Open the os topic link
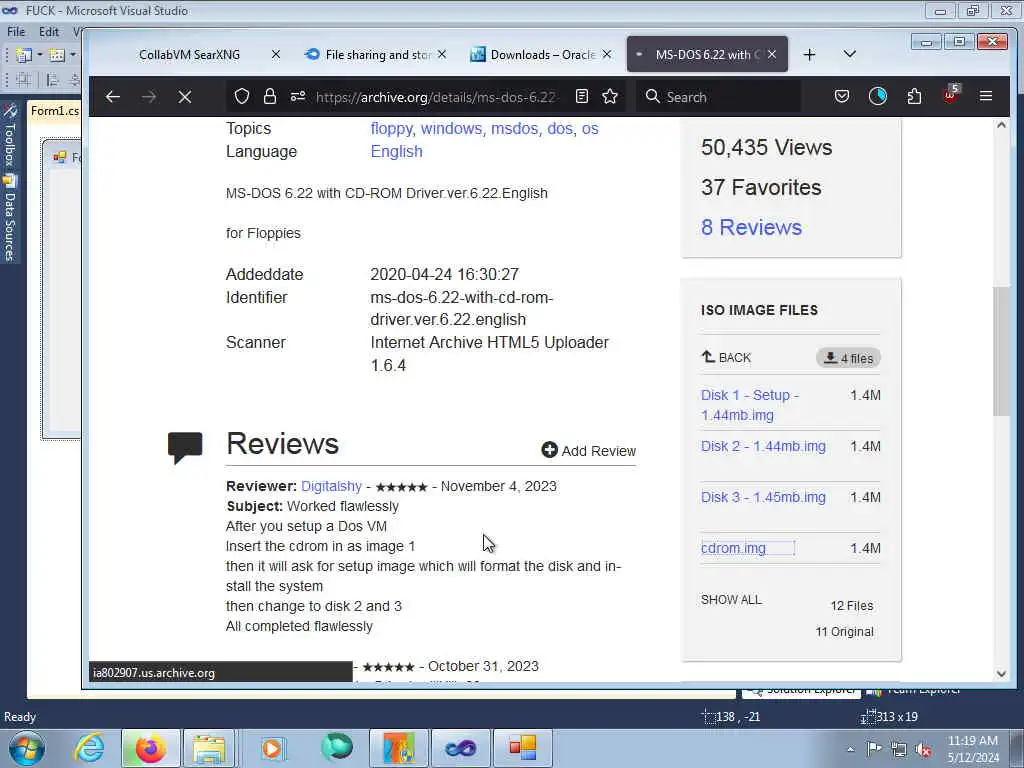This screenshot has width=1024, height=768. (590, 129)
